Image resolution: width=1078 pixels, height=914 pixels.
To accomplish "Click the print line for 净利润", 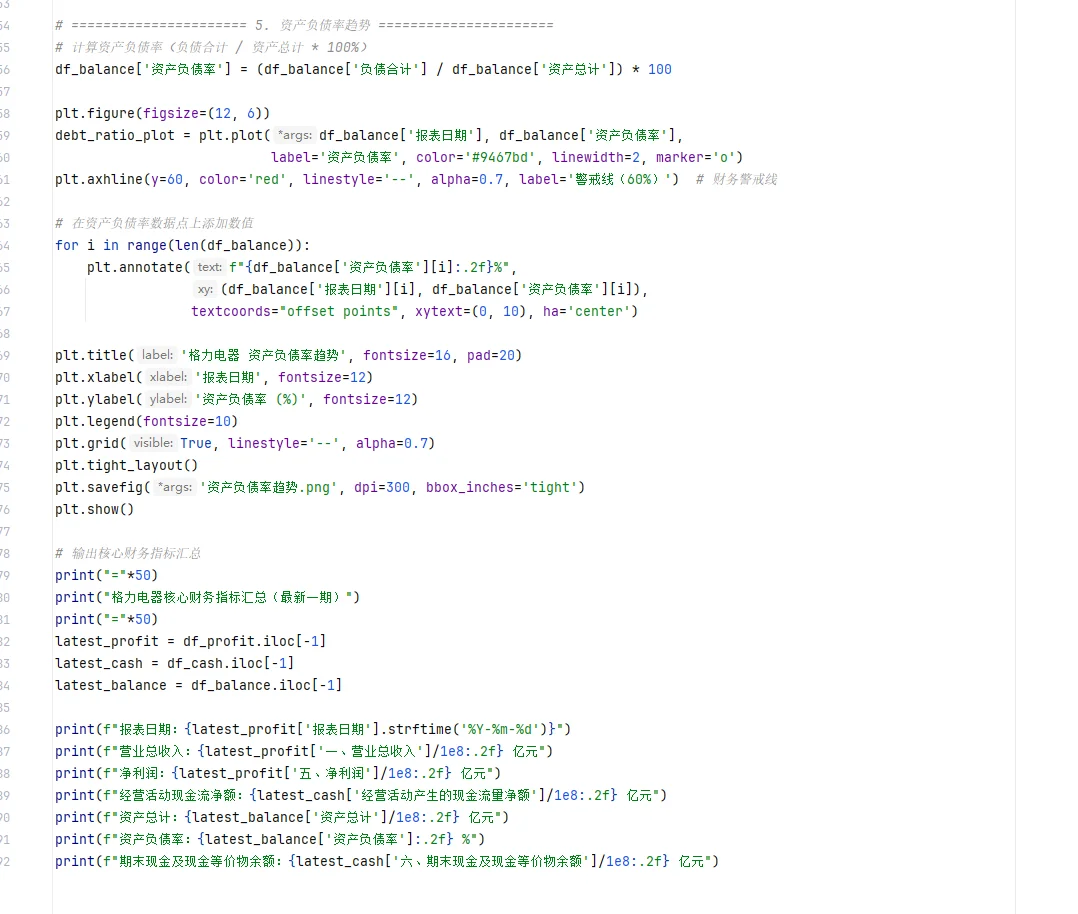I will [x=278, y=774].
